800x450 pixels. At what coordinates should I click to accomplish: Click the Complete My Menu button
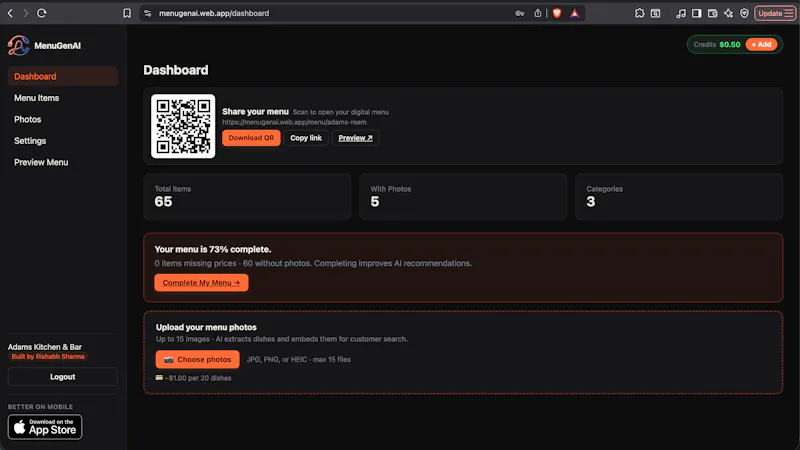coord(201,283)
